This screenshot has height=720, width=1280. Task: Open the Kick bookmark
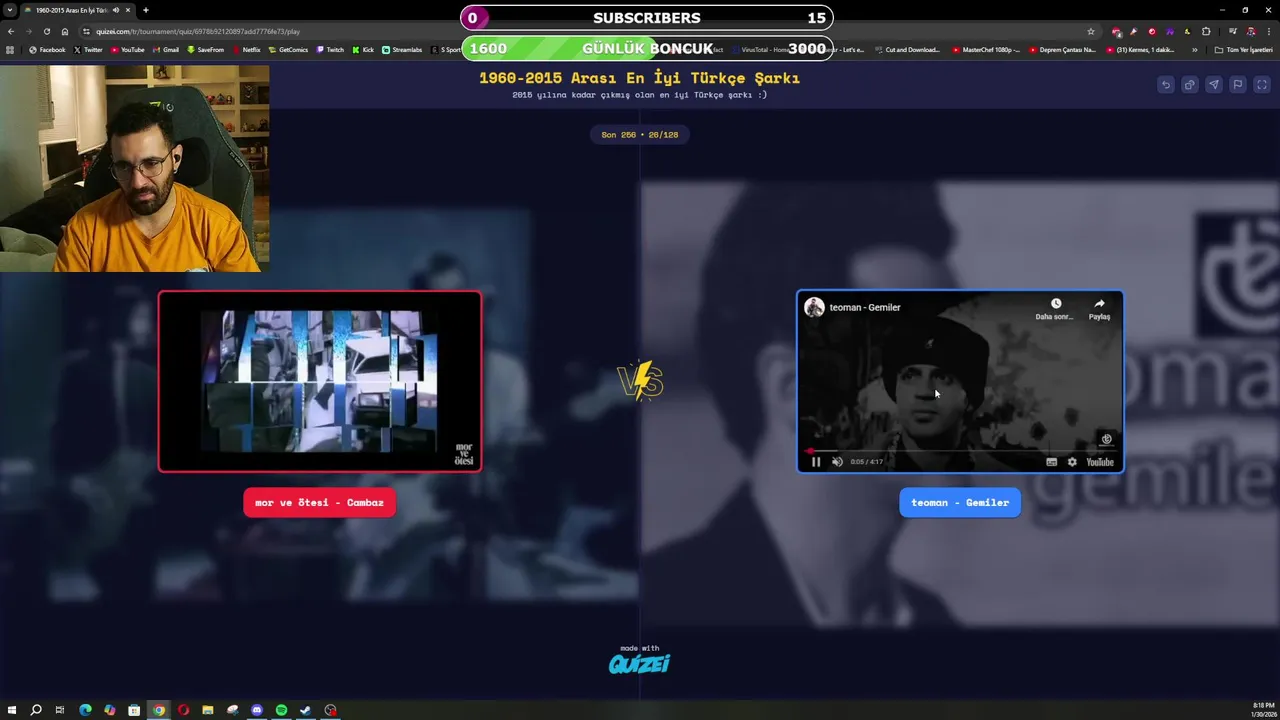363,49
